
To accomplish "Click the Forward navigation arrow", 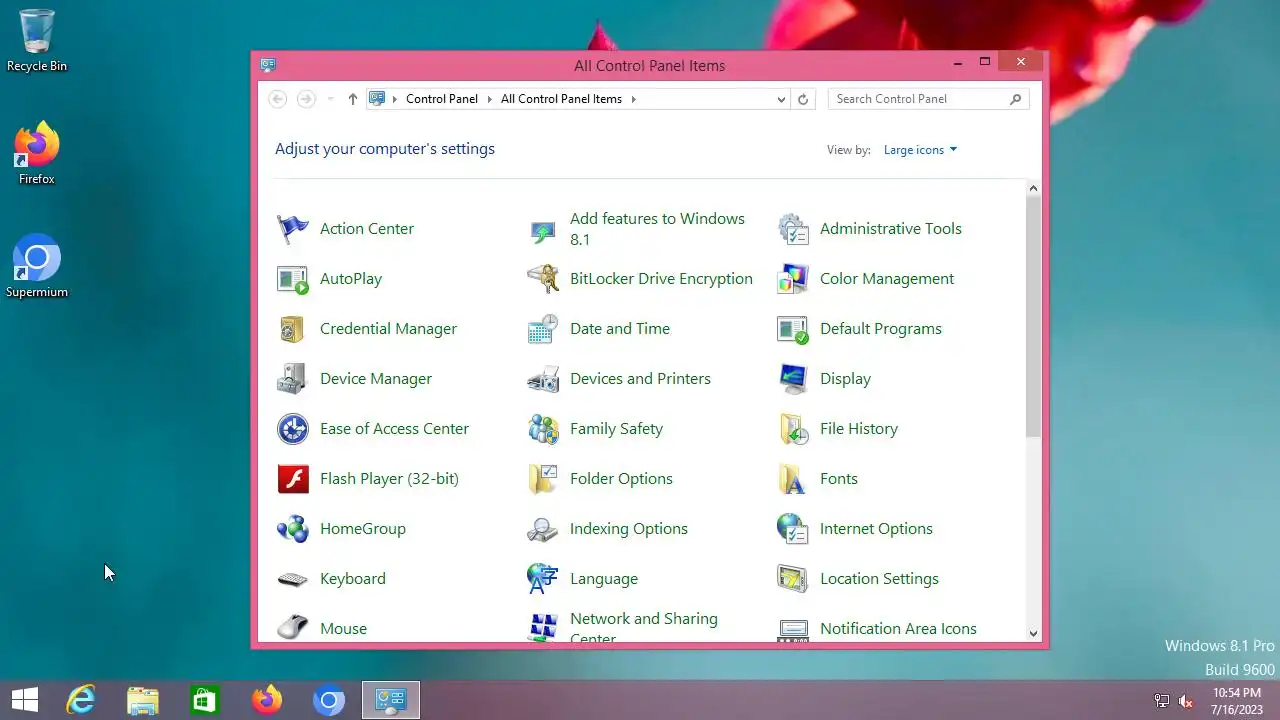I will (306, 99).
